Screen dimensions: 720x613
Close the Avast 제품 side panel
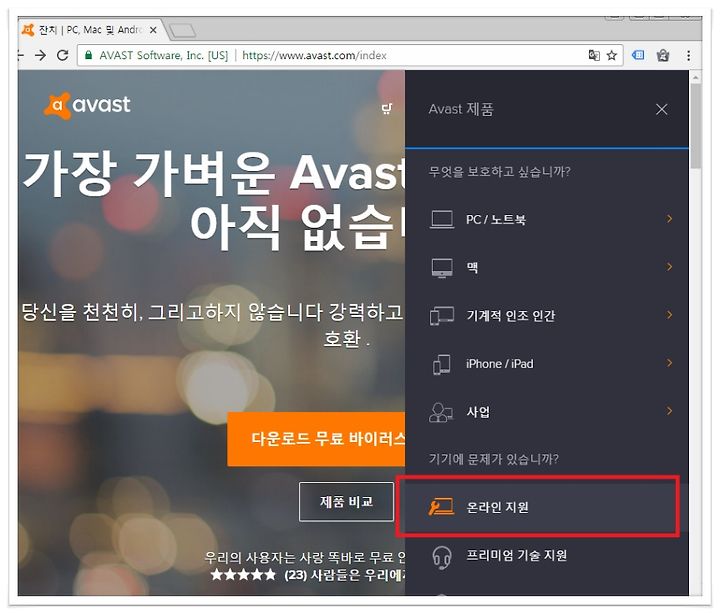coord(661,109)
